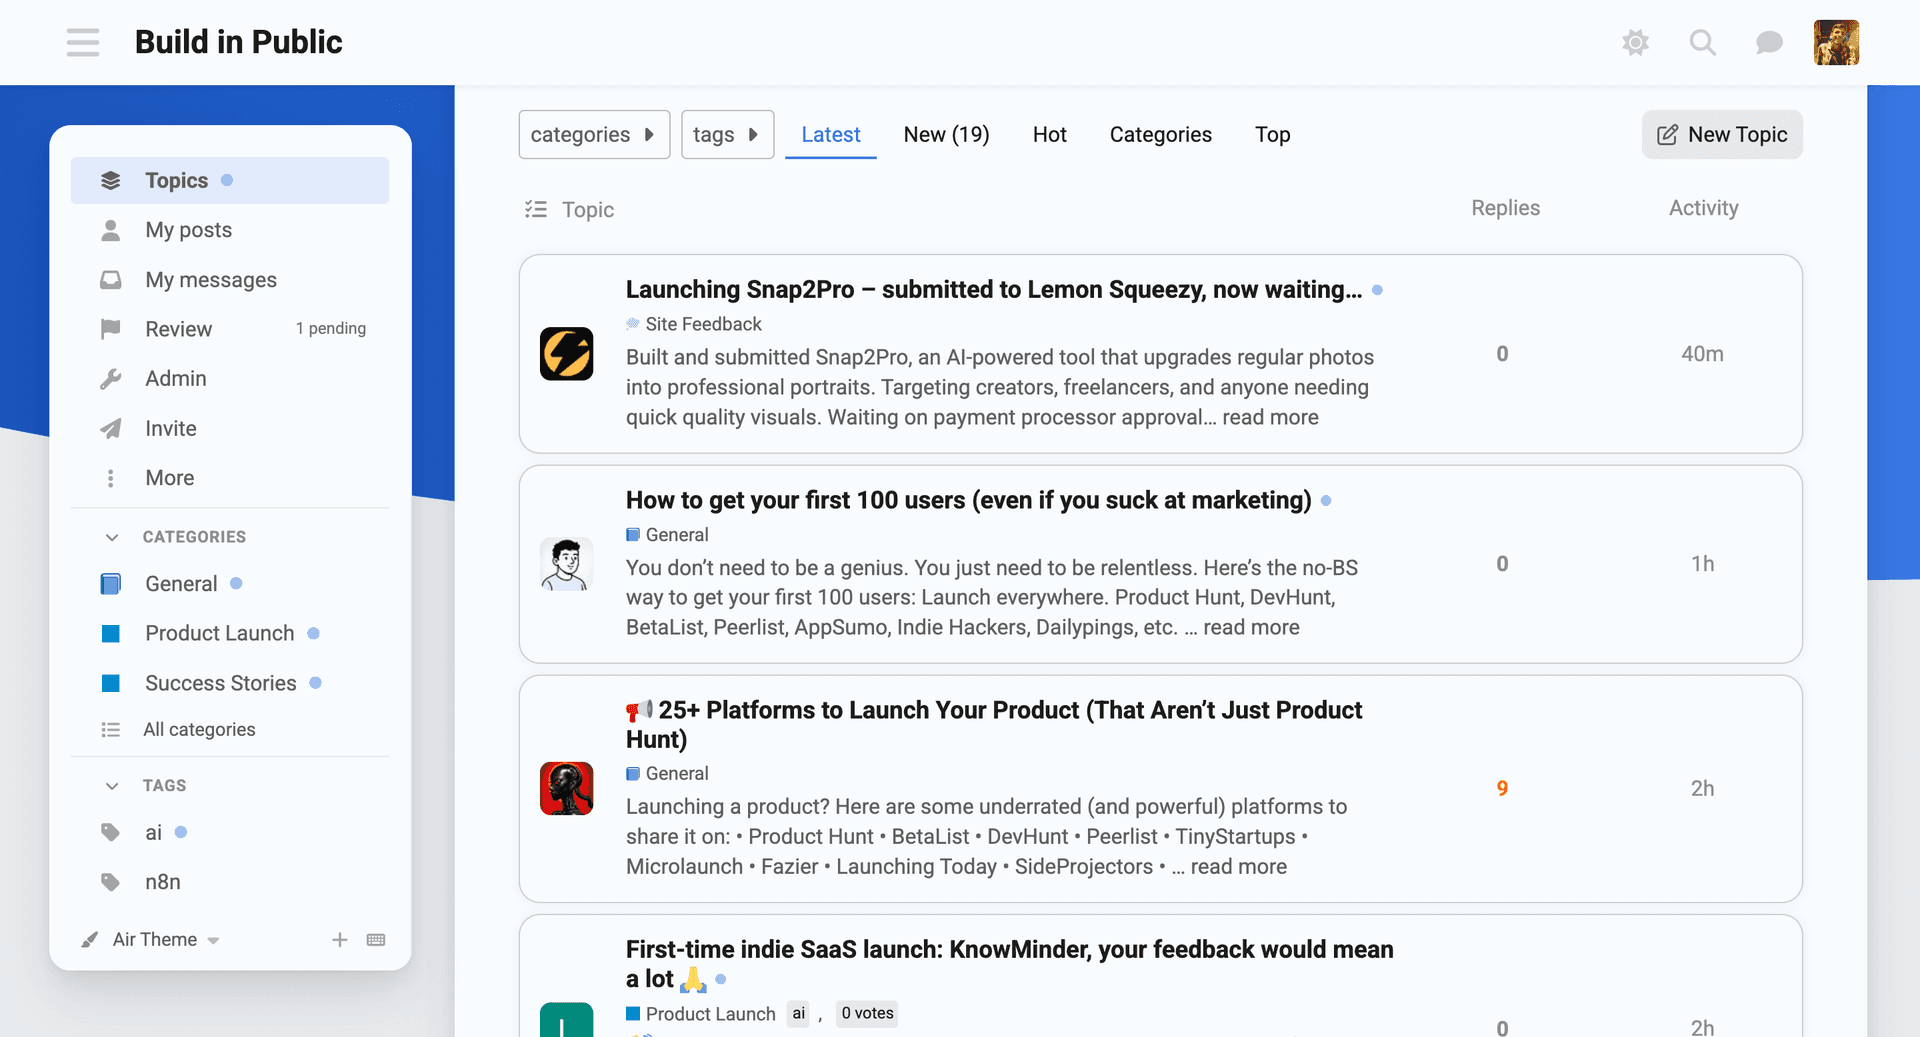Image resolution: width=1920 pixels, height=1037 pixels.
Task: Open the 'How to get your first 100 users' topic
Action: [968, 500]
